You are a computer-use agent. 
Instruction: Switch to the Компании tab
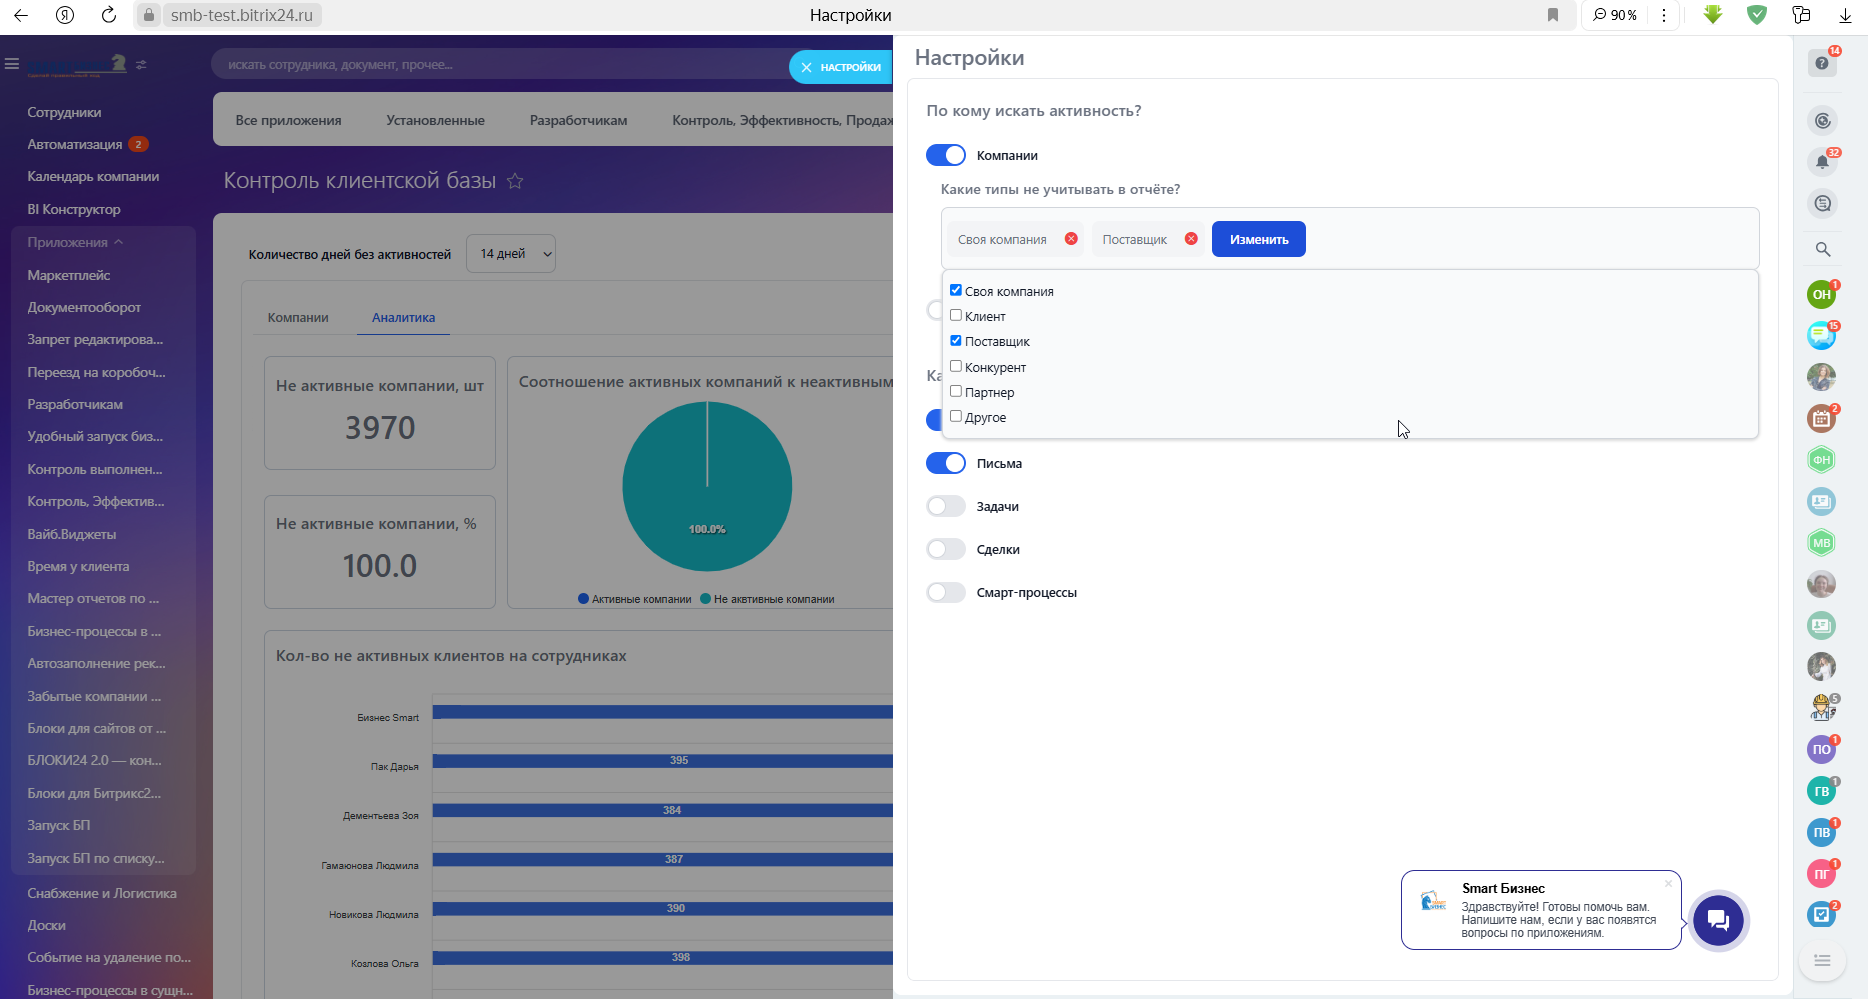(x=298, y=317)
